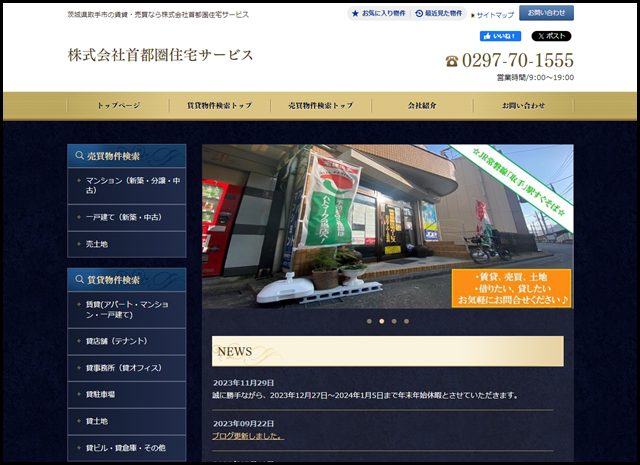
Task: Select 貸店舗（テナント） in the sidebar
Action: coord(127,341)
